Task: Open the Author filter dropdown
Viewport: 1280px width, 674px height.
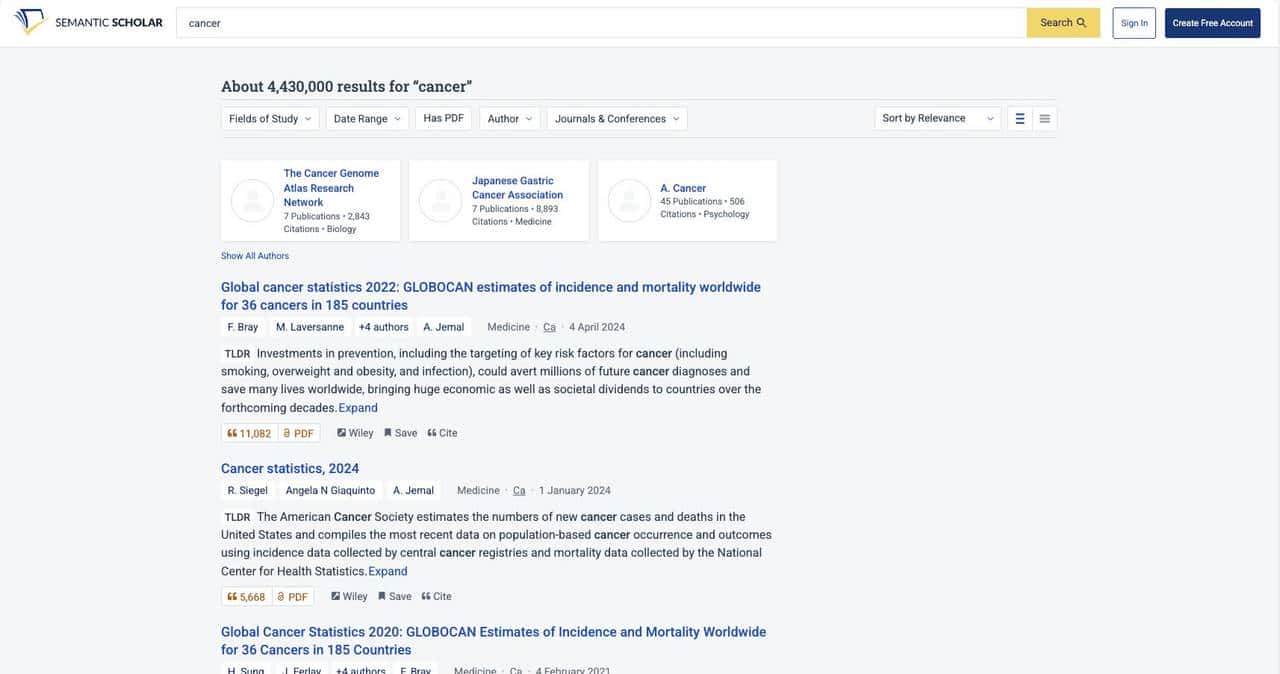Action: coord(510,118)
